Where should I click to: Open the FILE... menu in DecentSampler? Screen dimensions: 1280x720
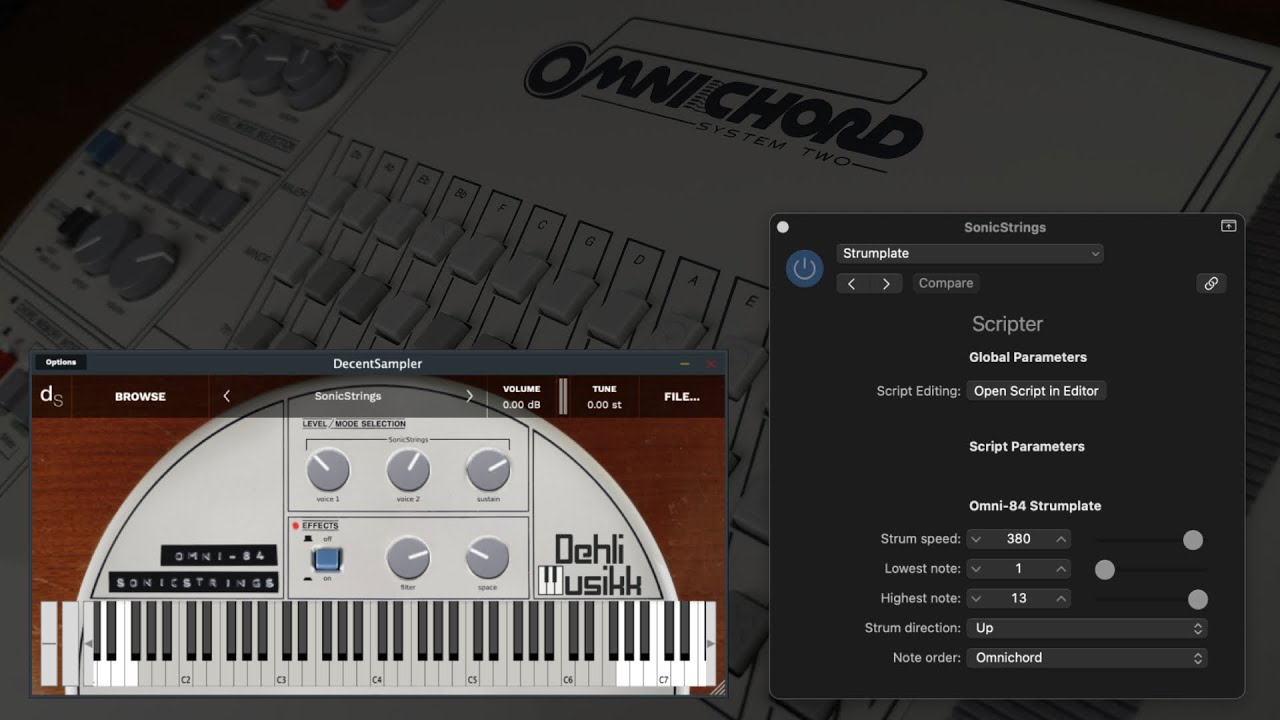point(682,397)
